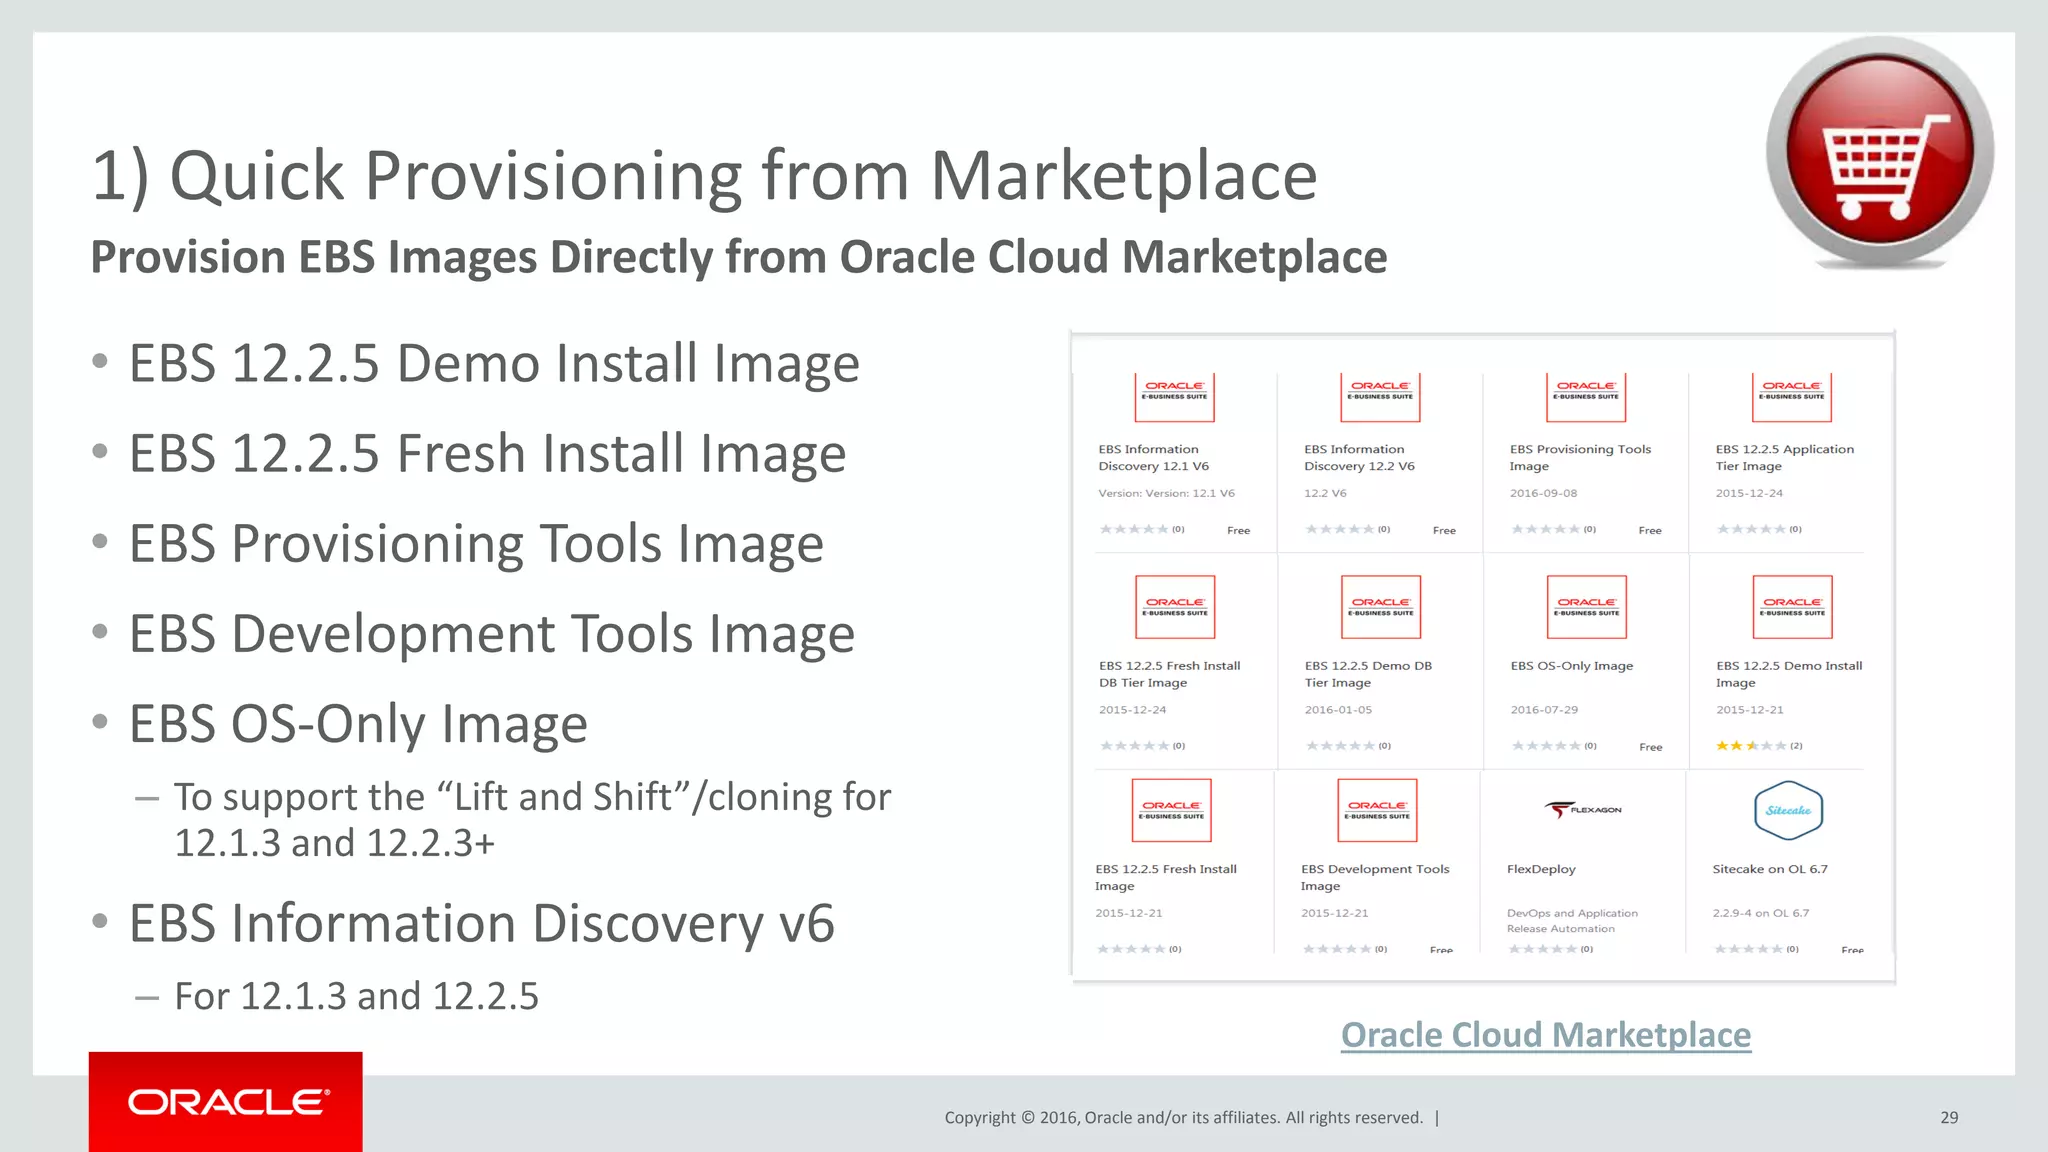The height and width of the screenshot is (1152, 2048).
Task: Click the slide number 29
Action: tap(1949, 1118)
